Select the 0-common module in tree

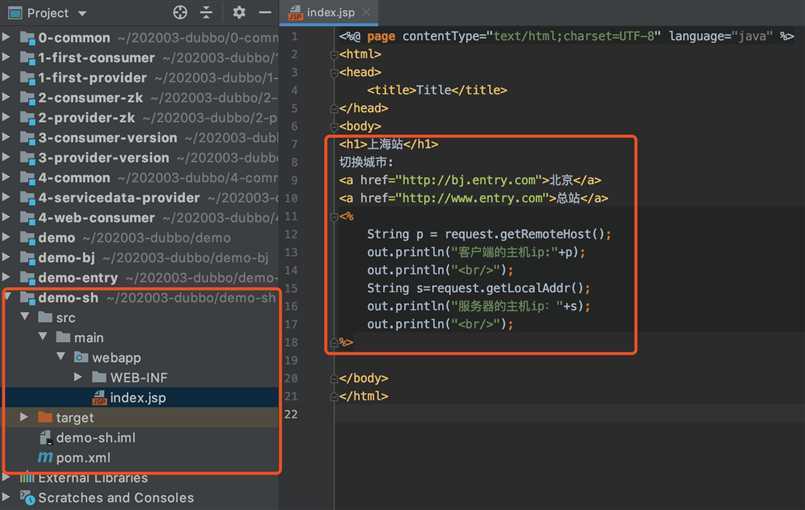click(x=73, y=37)
